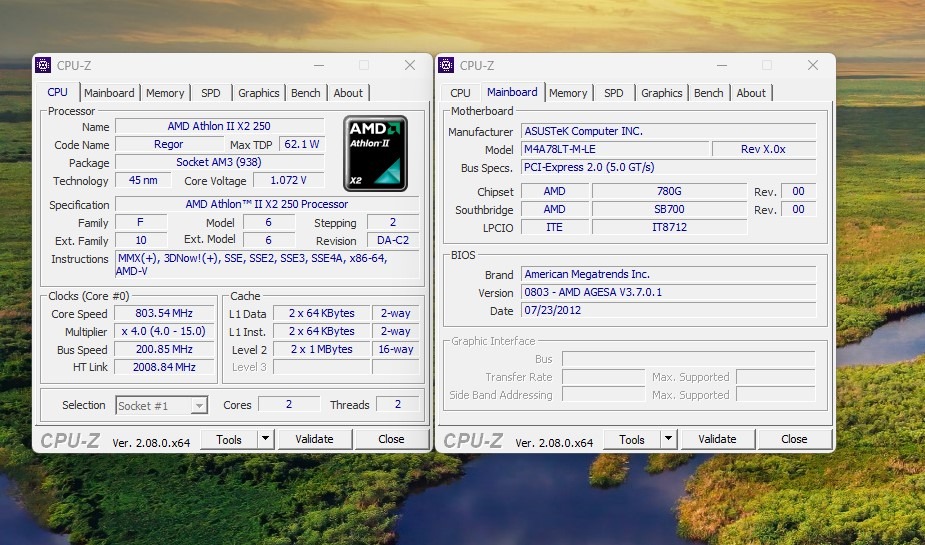
Task: Click the motherboard model M4A78LT-M-LE field
Action: (615, 149)
